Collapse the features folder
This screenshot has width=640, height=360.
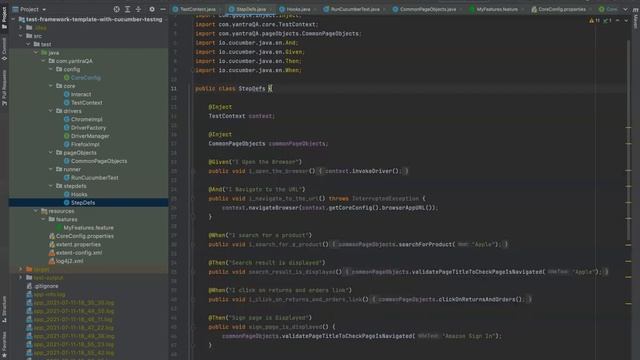43,219
